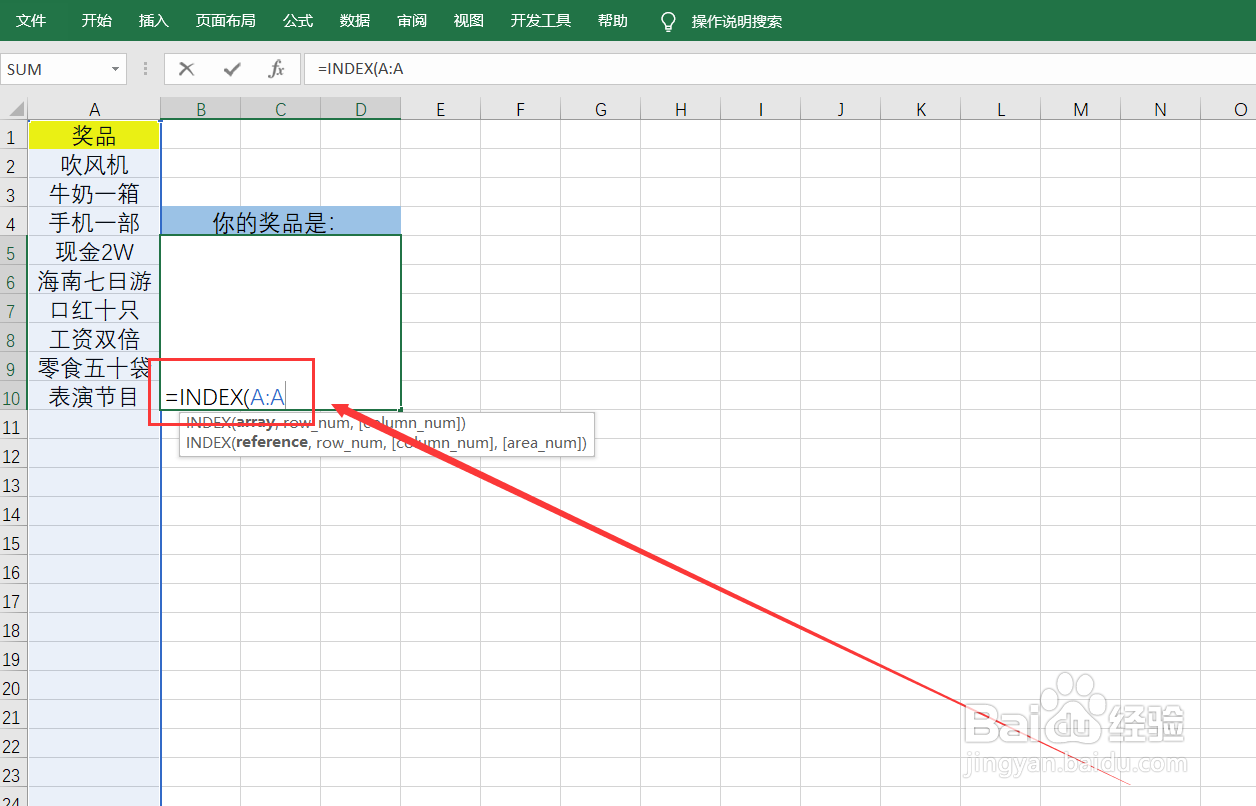Screen dimensions: 1256x806
Task: Select column B header
Action: tap(201, 109)
